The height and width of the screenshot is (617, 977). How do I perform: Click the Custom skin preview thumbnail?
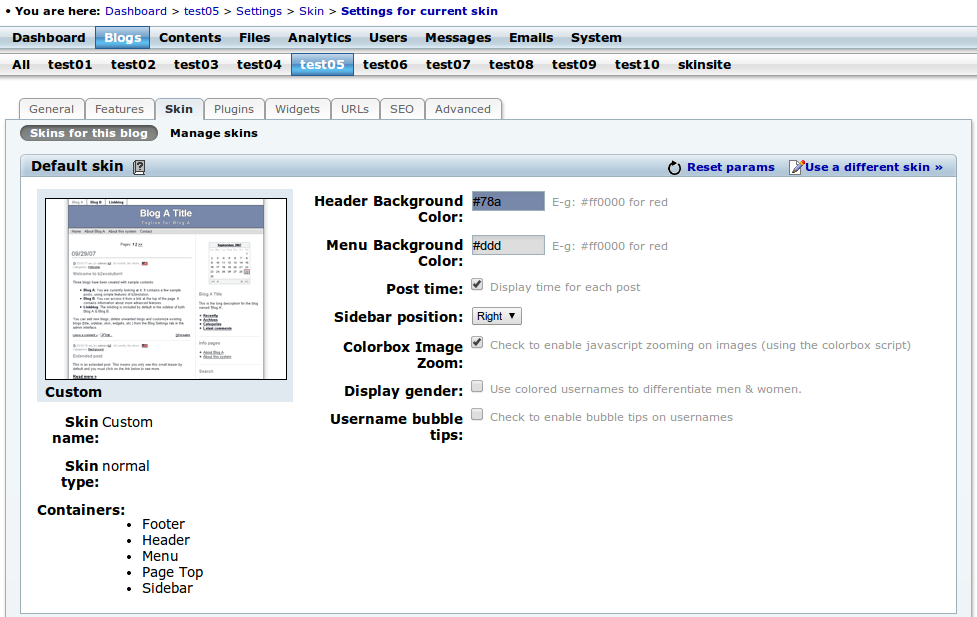point(166,289)
